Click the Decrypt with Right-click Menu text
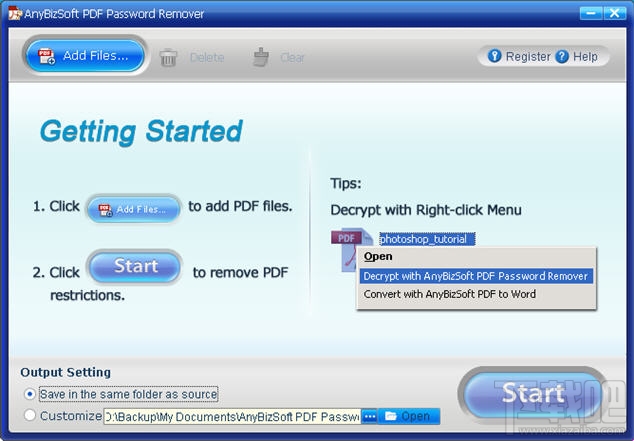Image resolution: width=634 pixels, height=441 pixels. tap(426, 210)
